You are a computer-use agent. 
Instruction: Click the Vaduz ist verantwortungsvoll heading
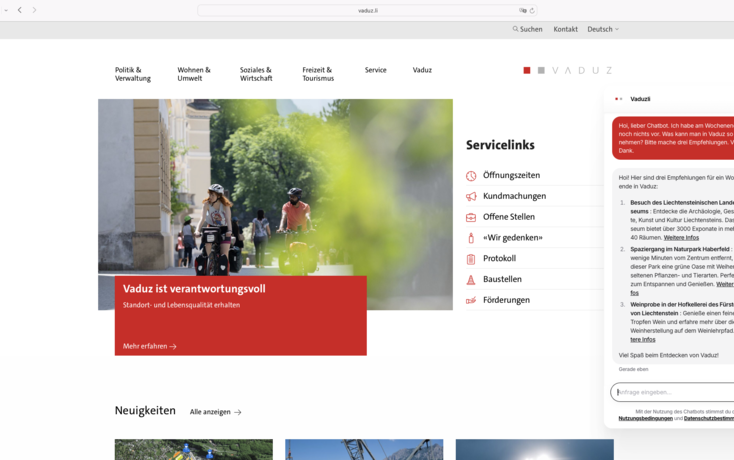tap(194, 289)
